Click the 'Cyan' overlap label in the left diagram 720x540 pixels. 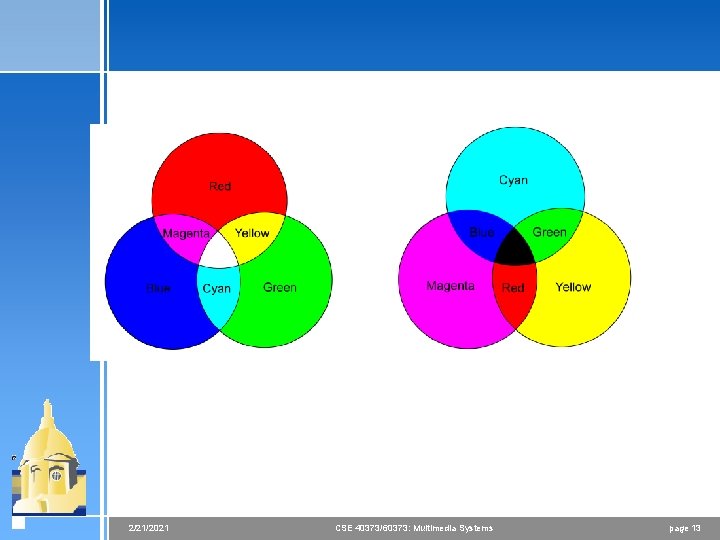(216, 289)
